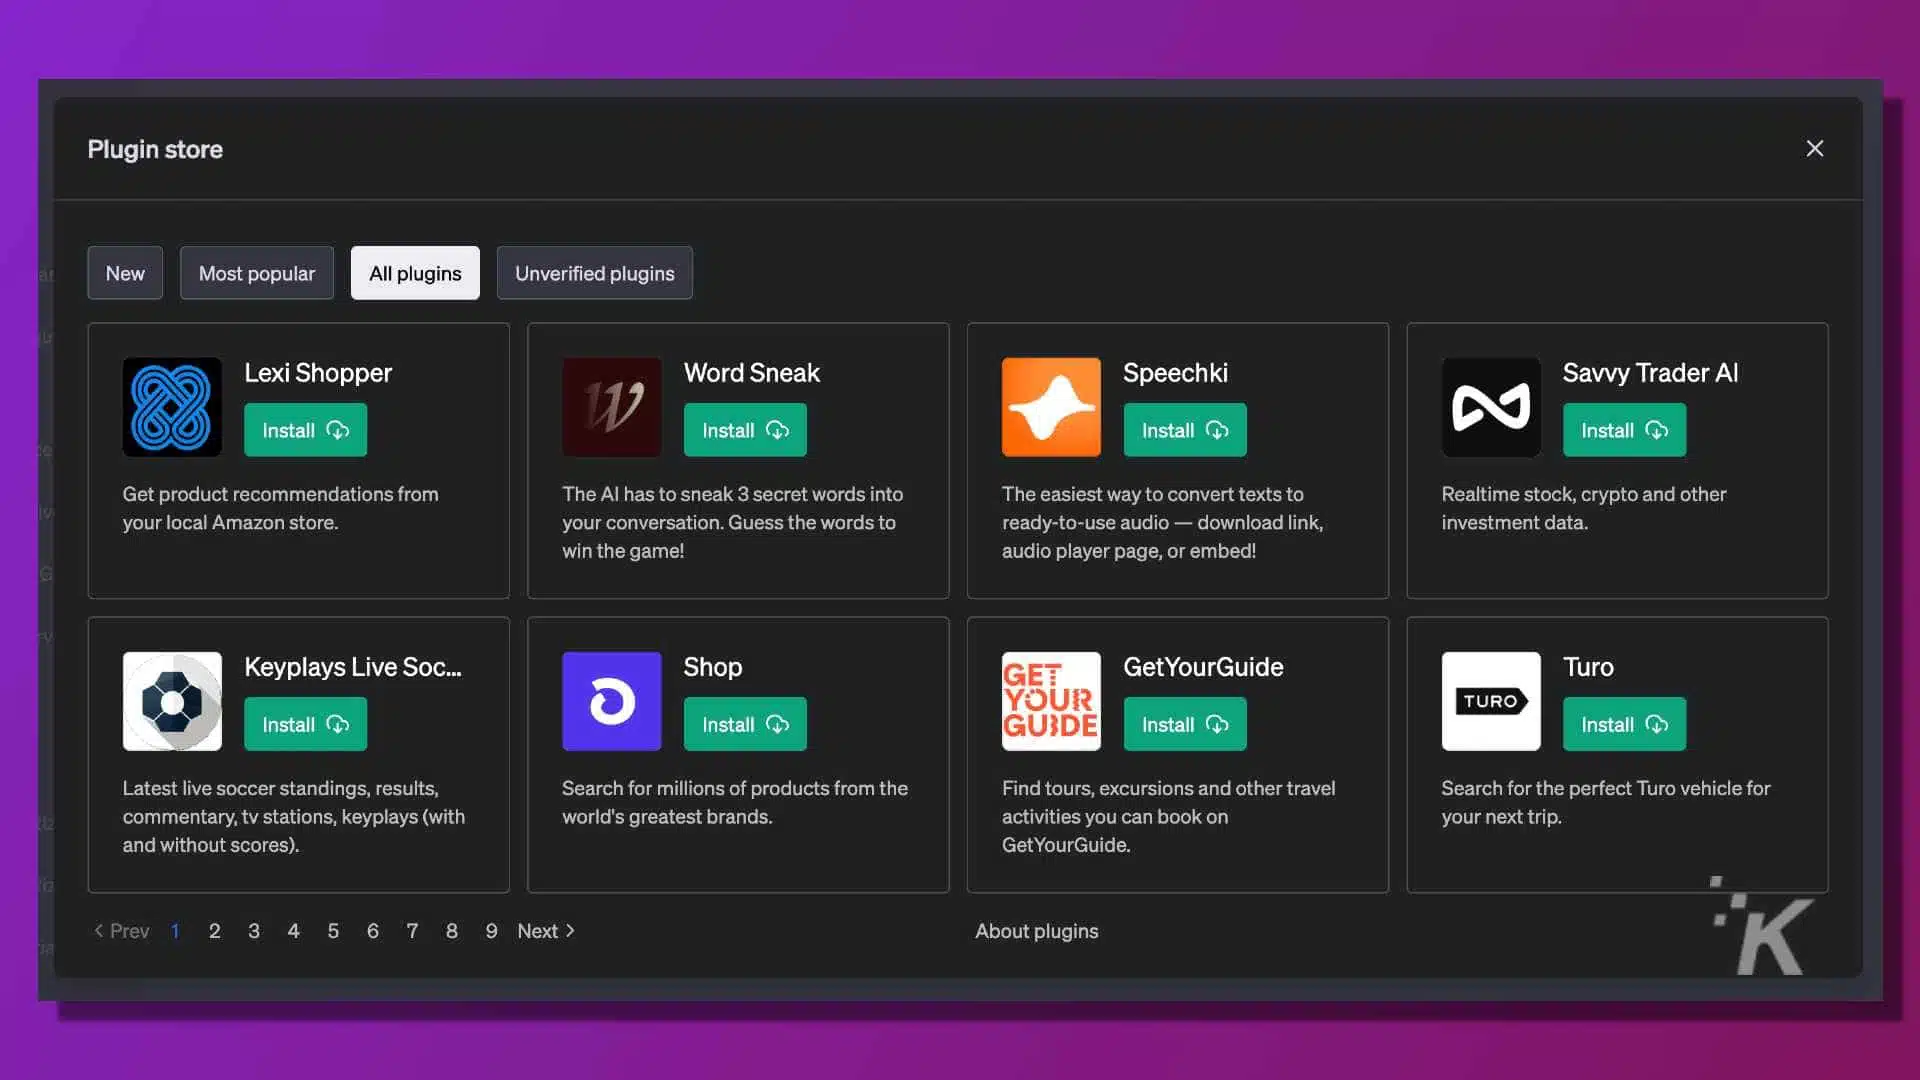Click the GetYourGuide logo
The height and width of the screenshot is (1080, 1920).
(x=1051, y=701)
